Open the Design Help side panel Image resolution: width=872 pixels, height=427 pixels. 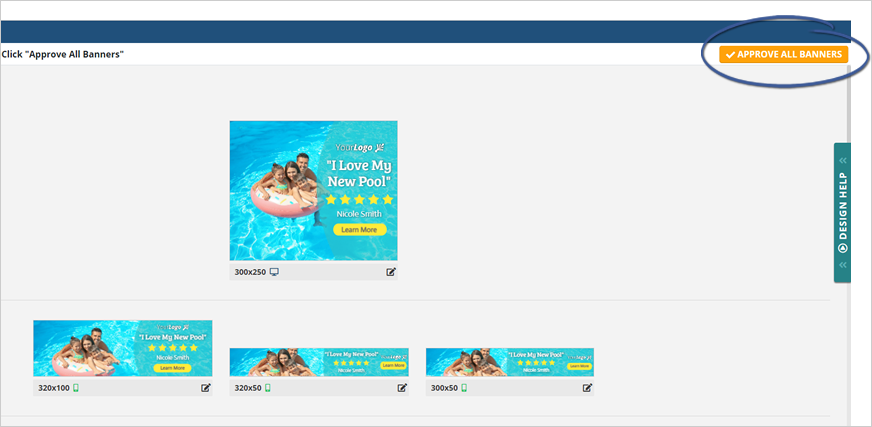842,212
